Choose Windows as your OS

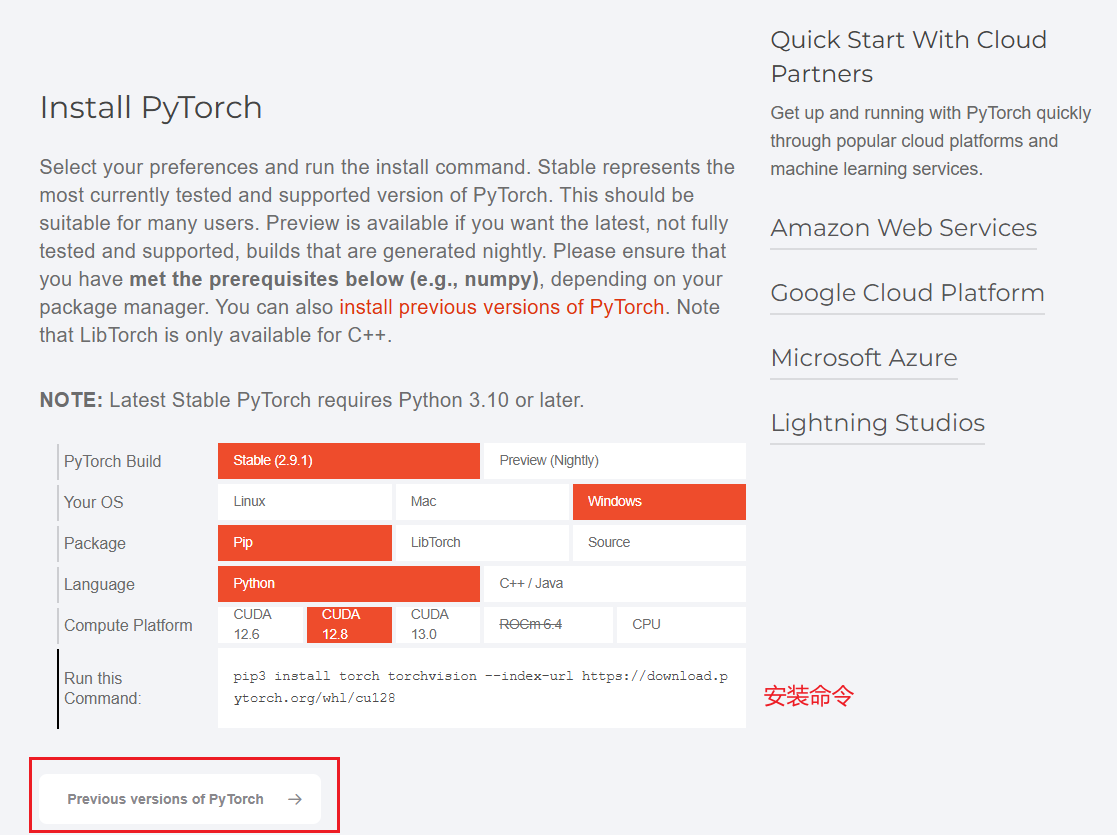point(659,502)
